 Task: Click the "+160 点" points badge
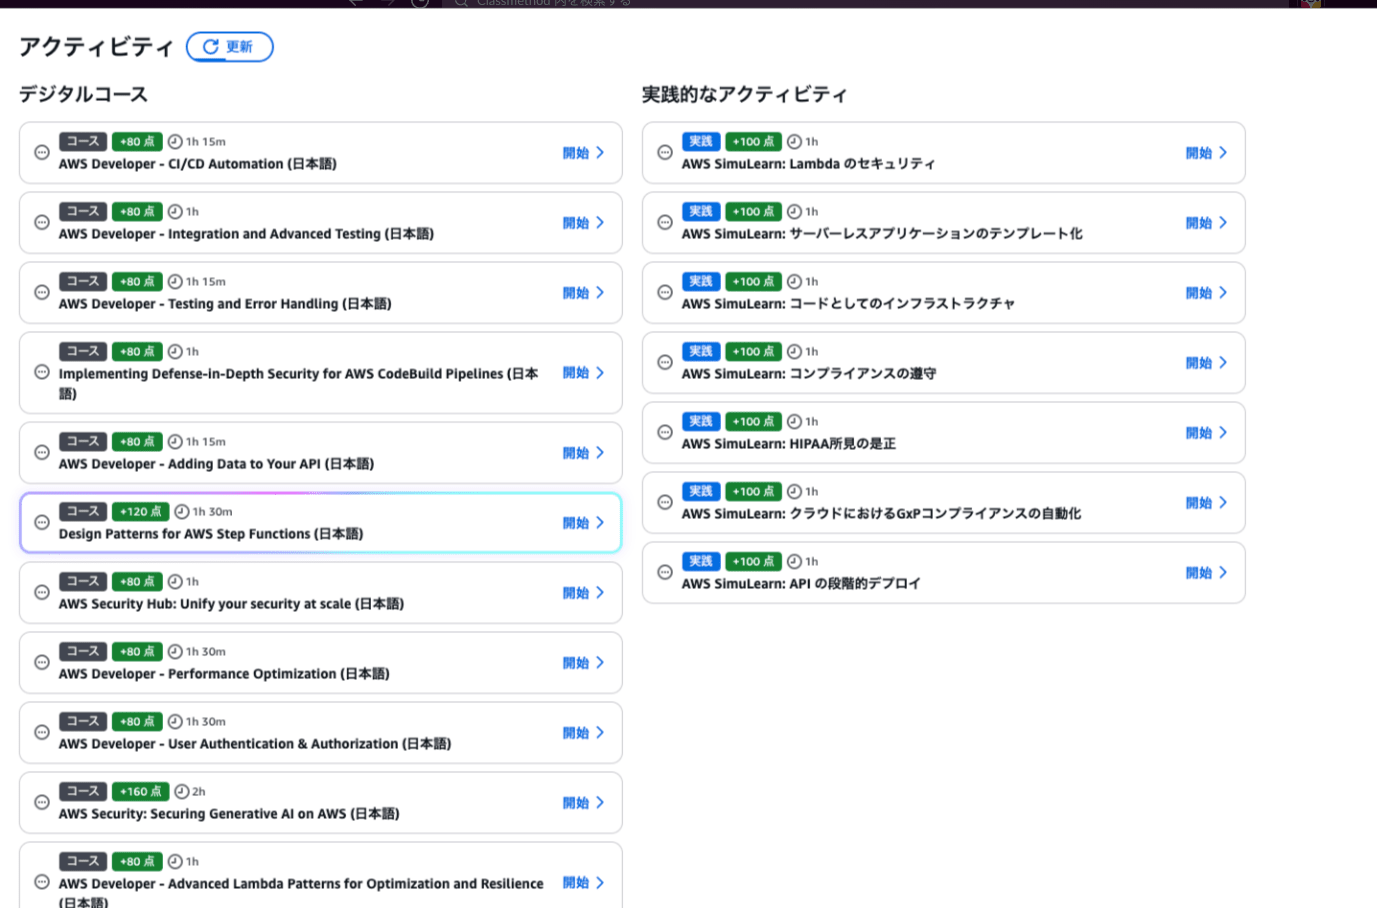point(140,792)
